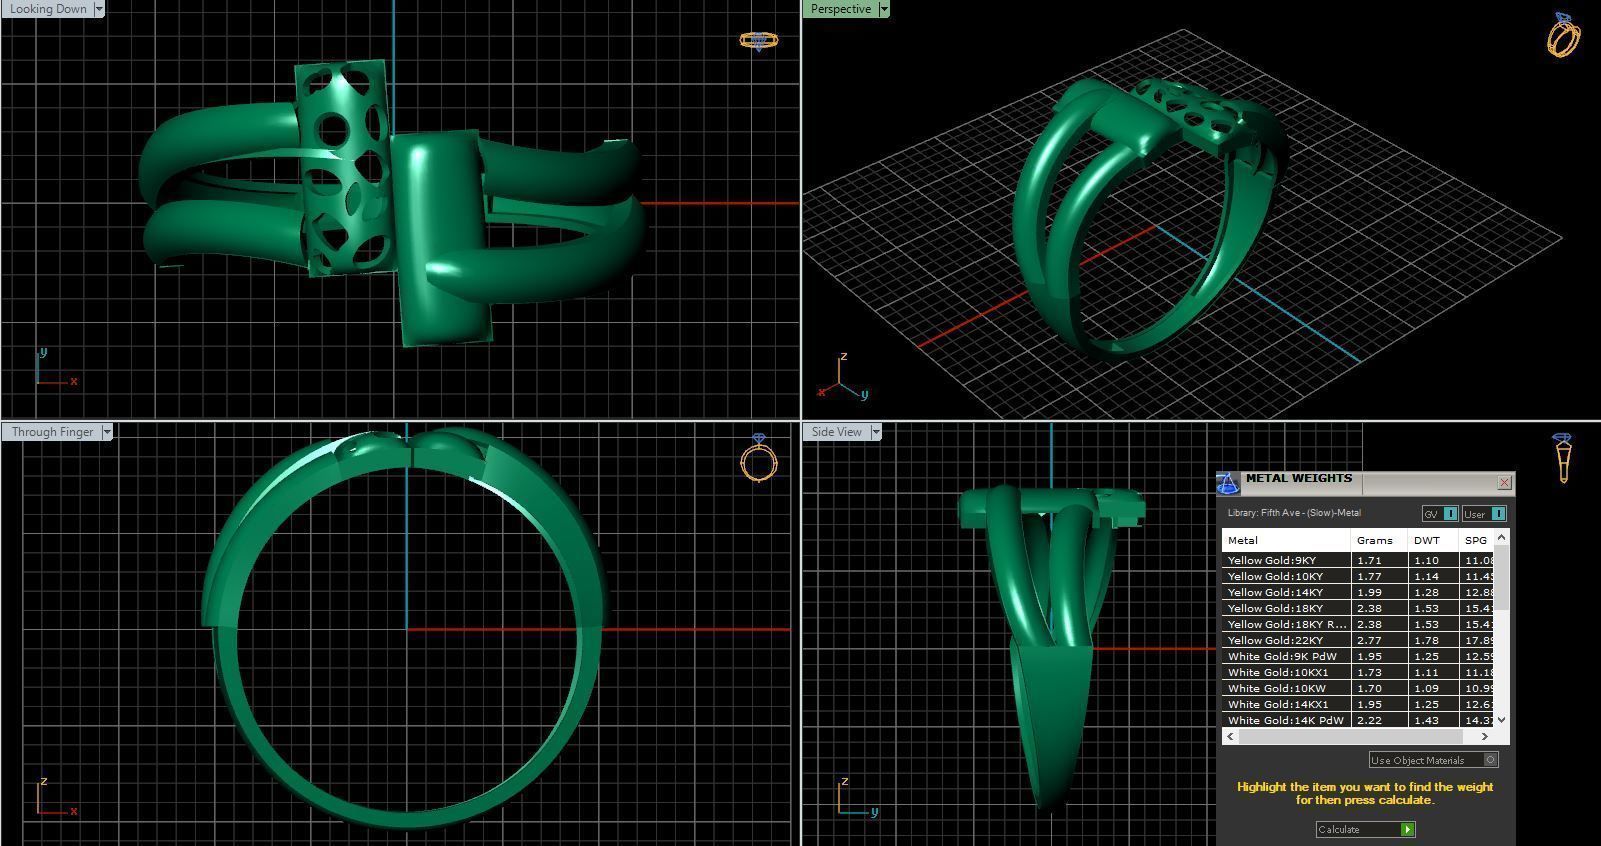Viewport: 1601px width, 846px height.
Task: Click the ZX axis gizmo in Through Finger
Action: click(x=56, y=798)
